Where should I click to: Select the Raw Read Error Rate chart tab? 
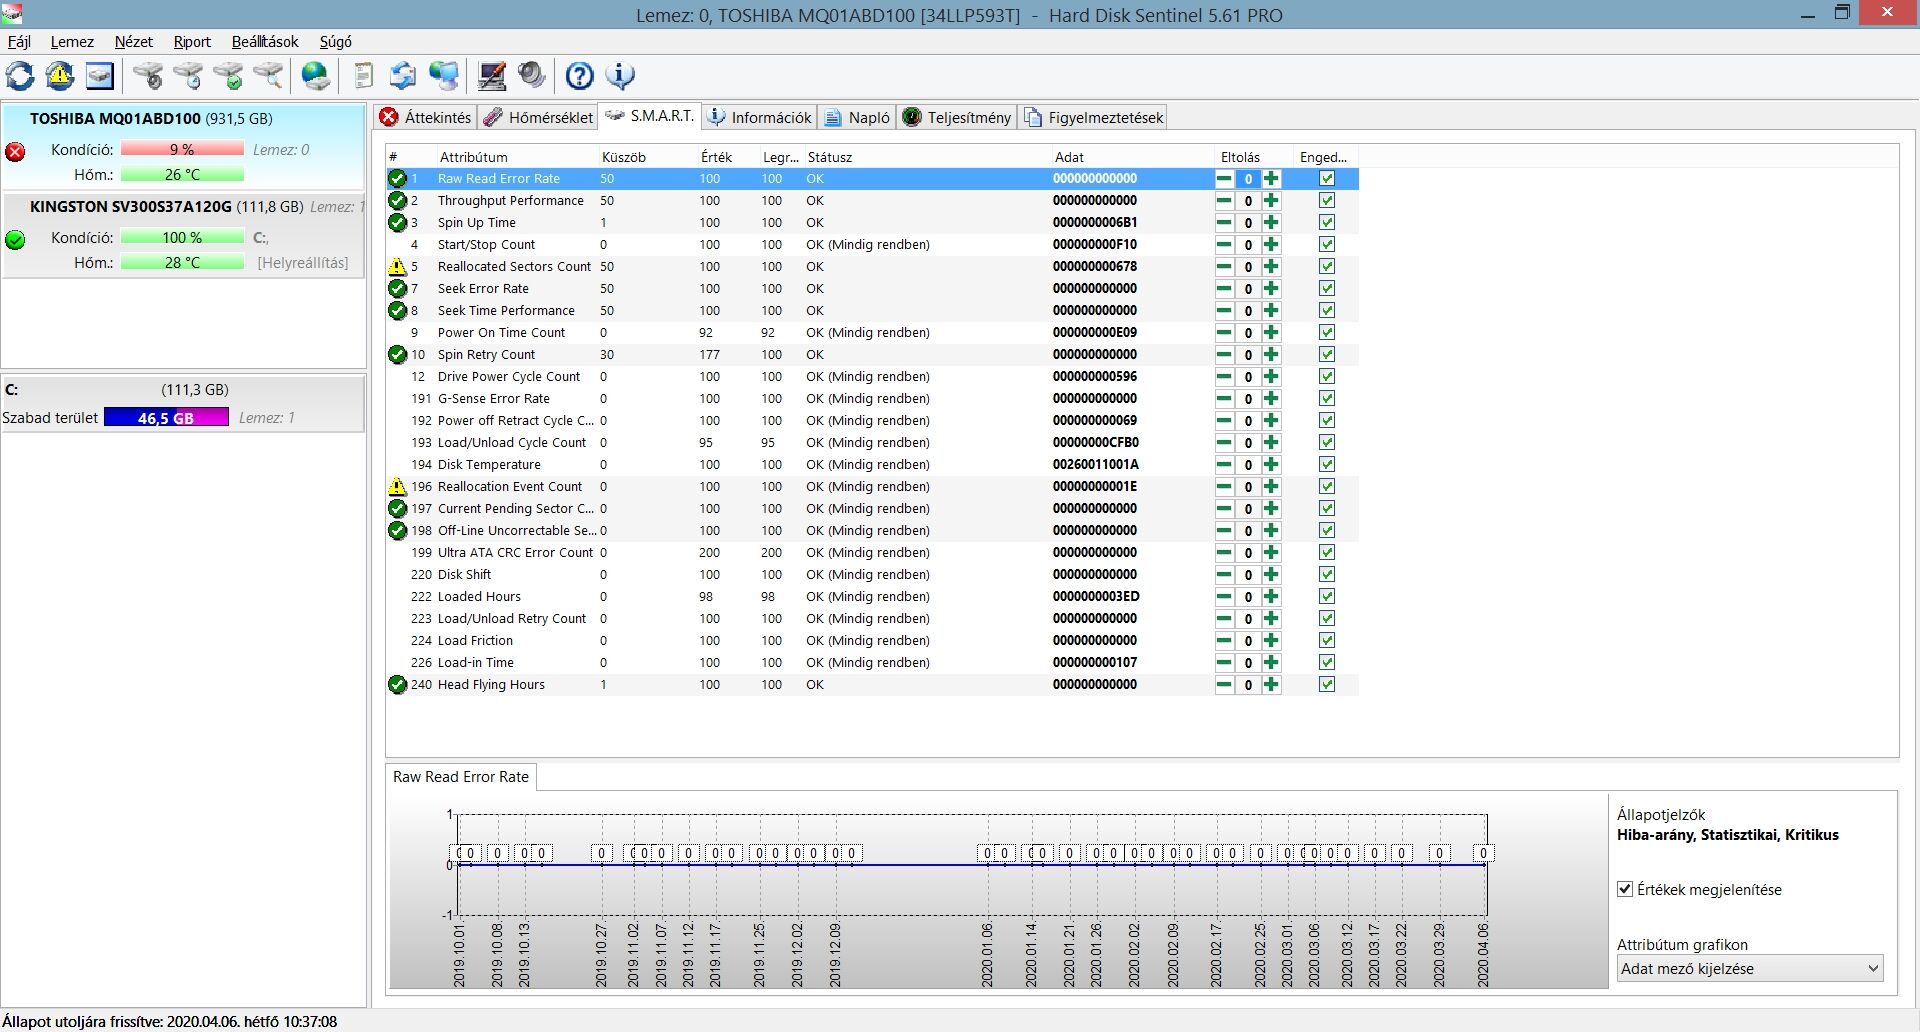461,777
